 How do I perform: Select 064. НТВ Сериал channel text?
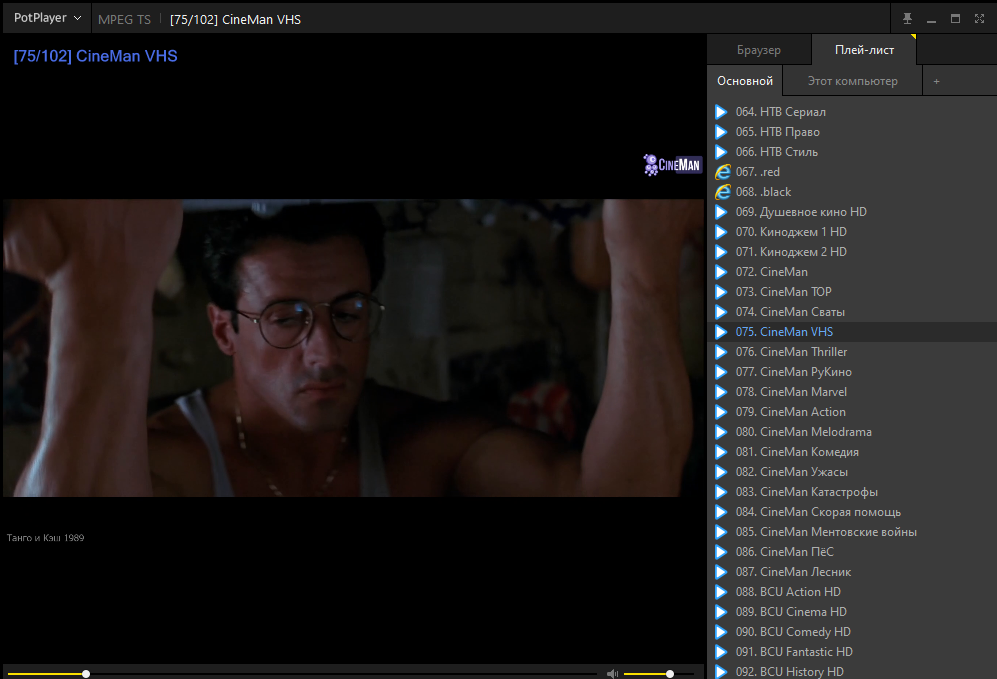point(781,112)
